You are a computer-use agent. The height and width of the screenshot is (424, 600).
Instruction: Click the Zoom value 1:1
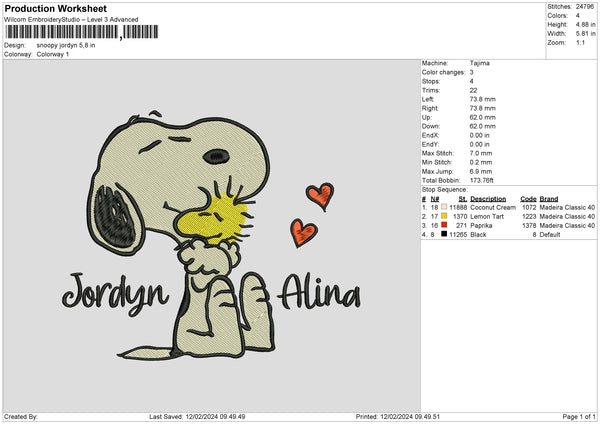[x=580, y=43]
